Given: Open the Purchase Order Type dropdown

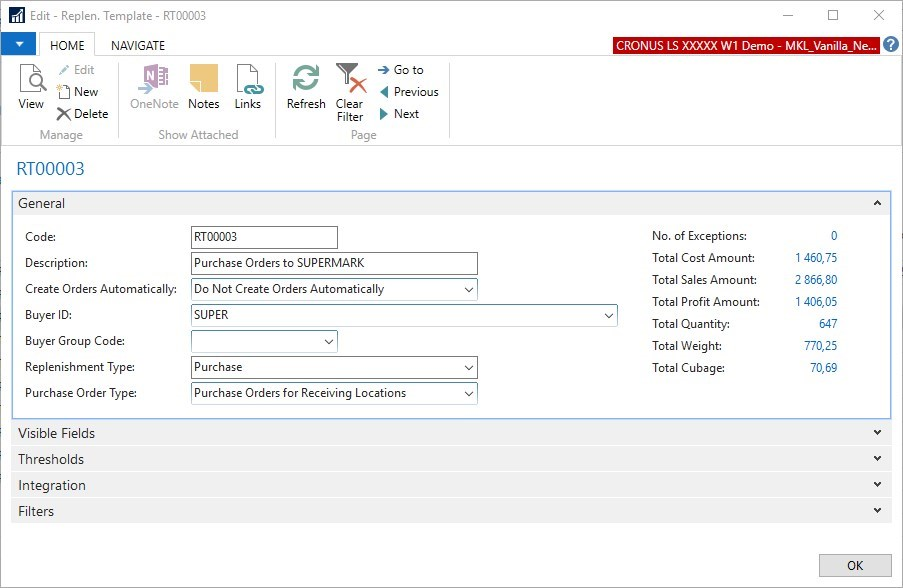Looking at the screenshot, I should click(469, 393).
